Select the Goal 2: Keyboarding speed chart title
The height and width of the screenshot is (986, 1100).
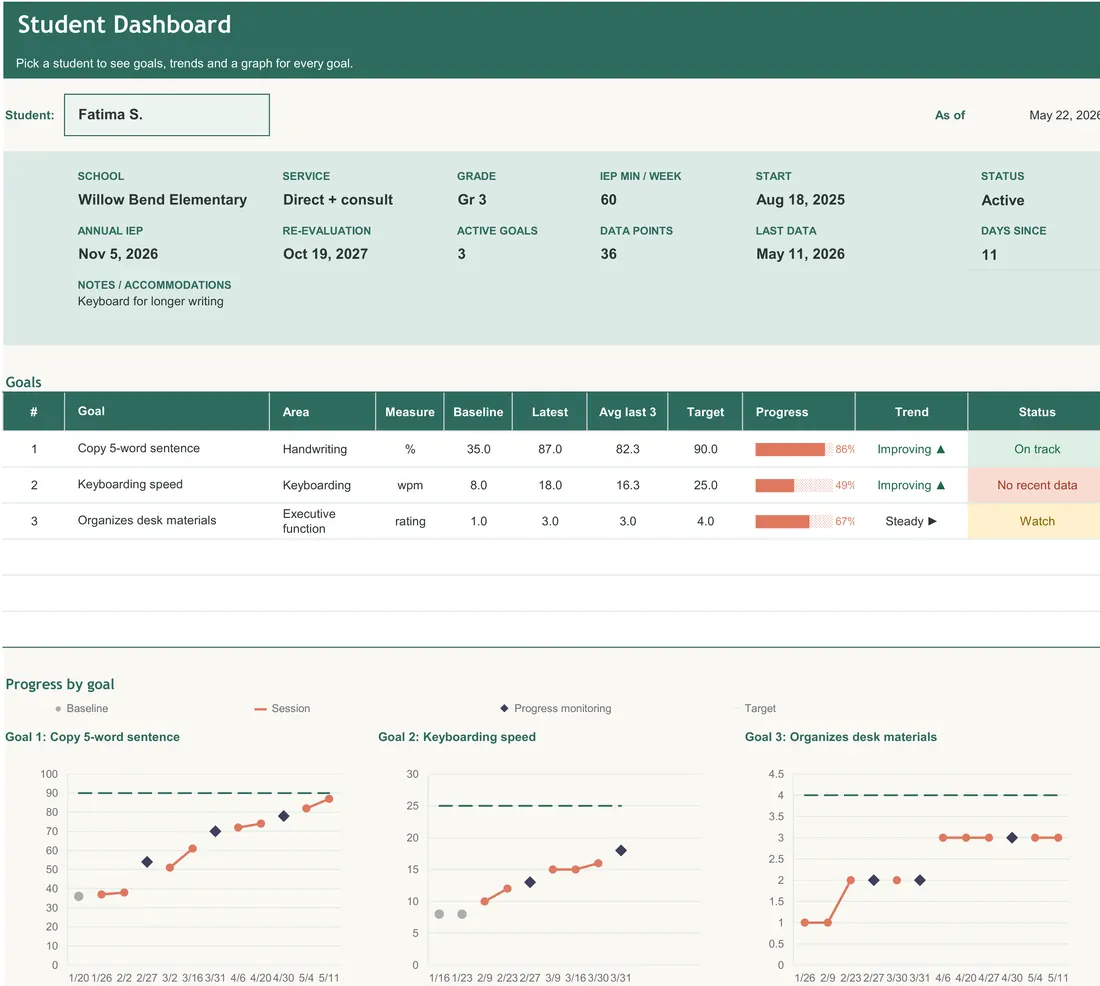(457, 737)
